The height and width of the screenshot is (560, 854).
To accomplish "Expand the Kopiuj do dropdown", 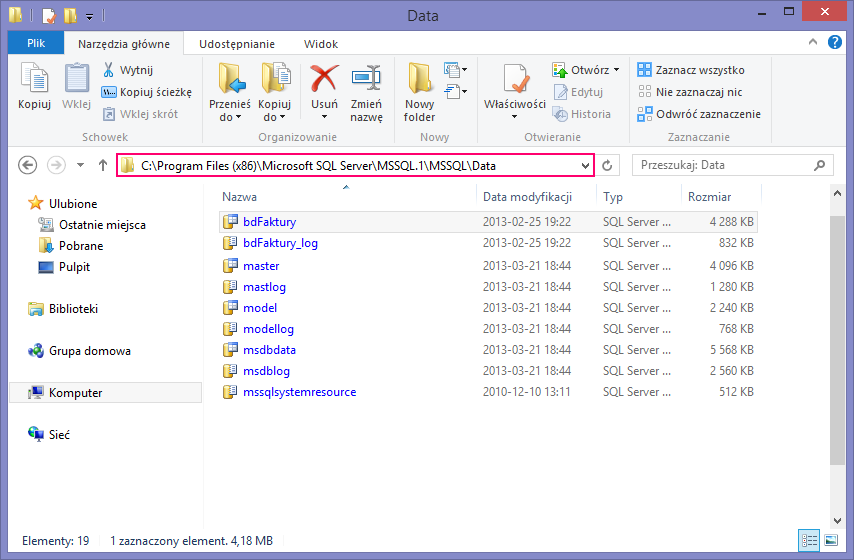I will [x=274, y=117].
